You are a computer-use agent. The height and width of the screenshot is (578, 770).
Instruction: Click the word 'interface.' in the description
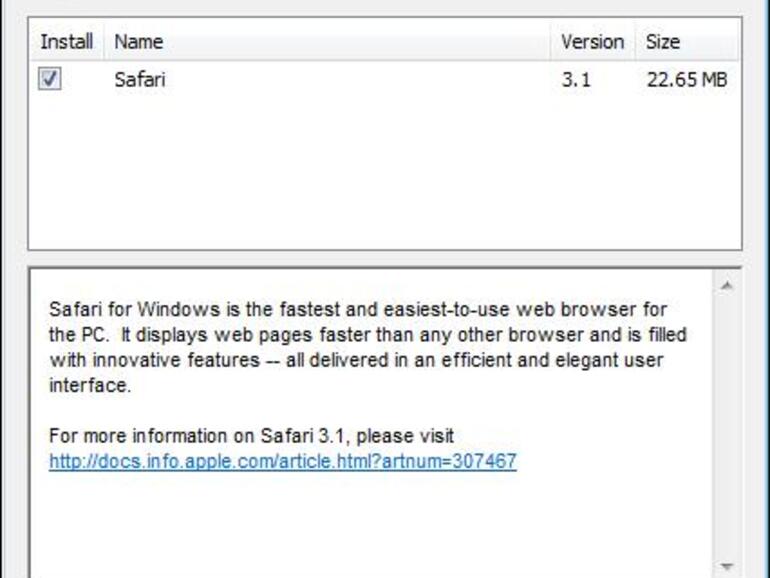[x=90, y=385]
